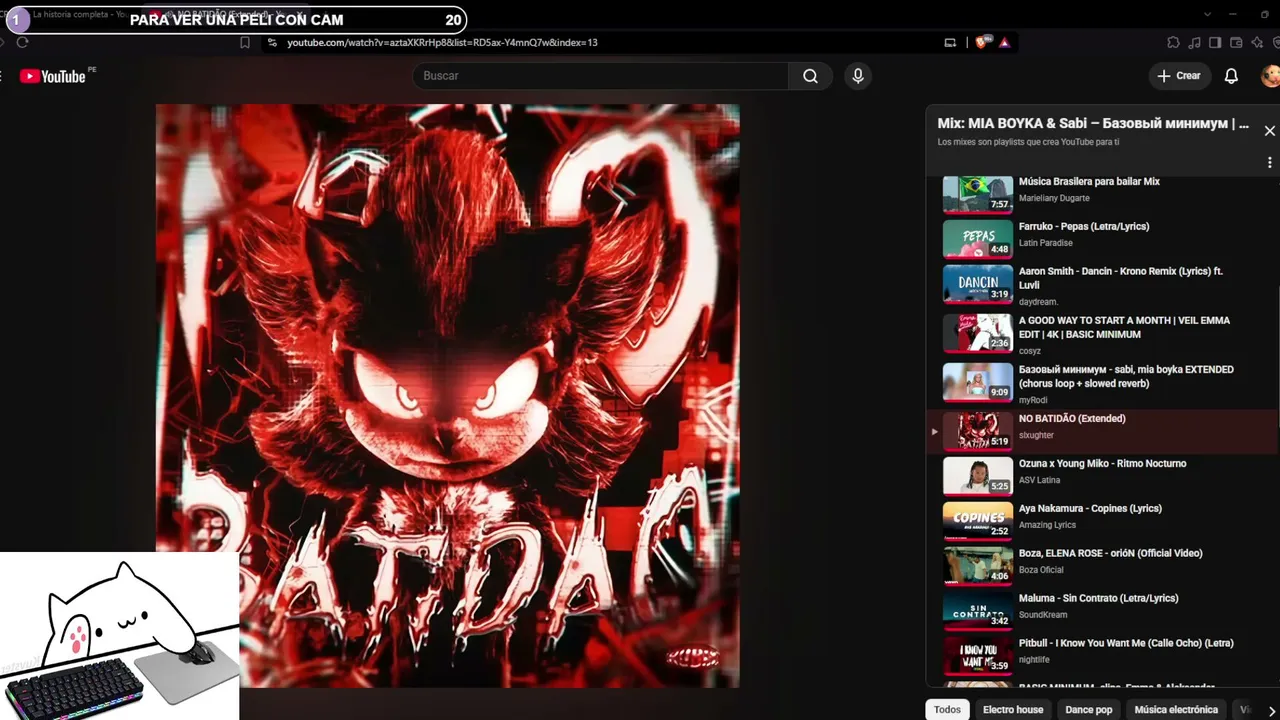1280x720 pixels.
Task: Click the magnifier search button
Action: click(810, 76)
